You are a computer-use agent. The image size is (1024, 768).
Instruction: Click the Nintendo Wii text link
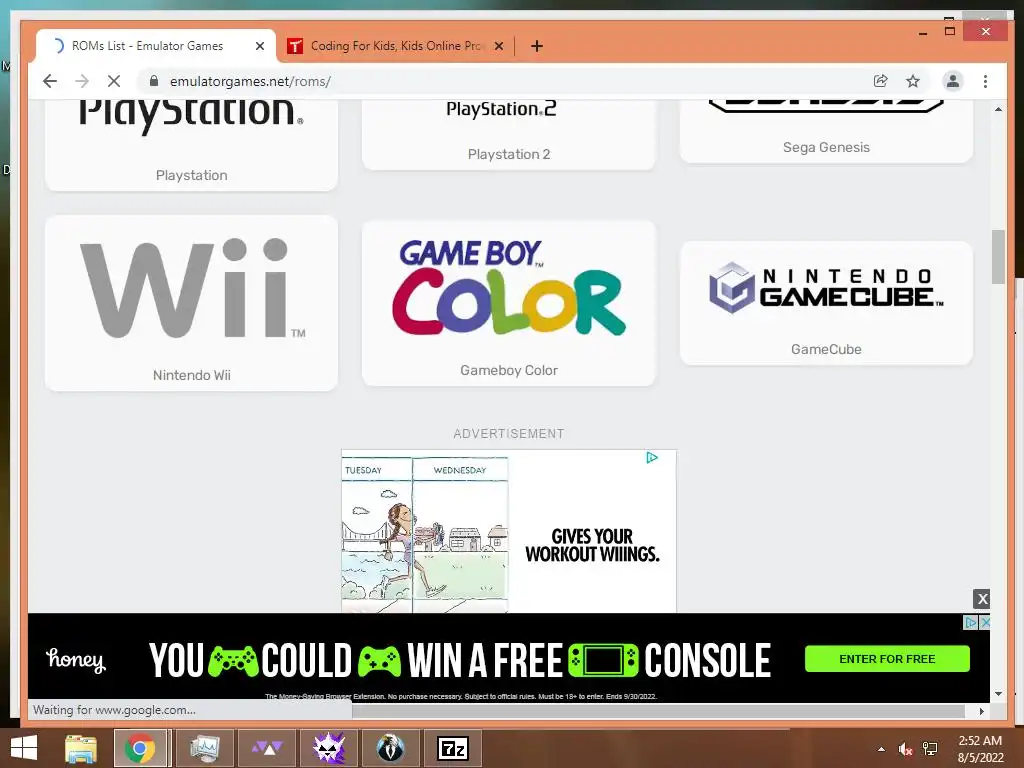click(191, 375)
